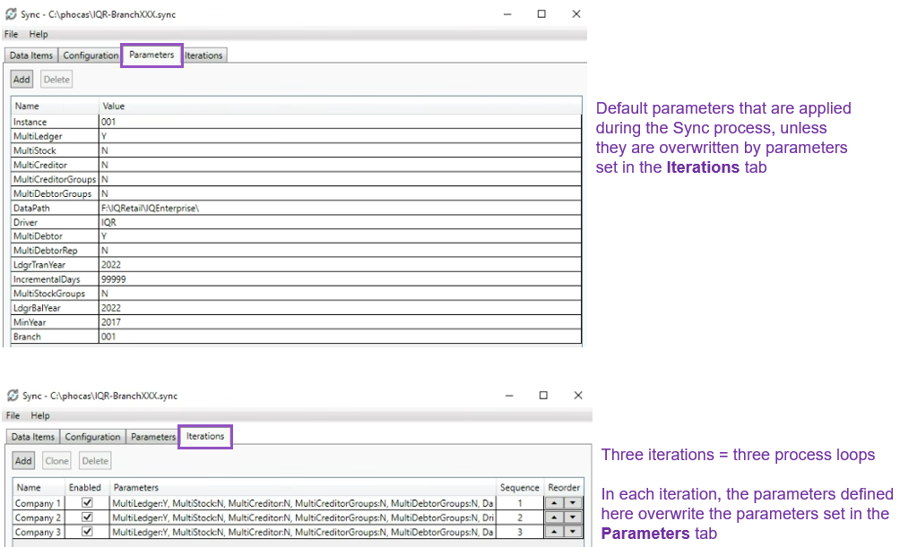Disable the Company 1 iteration checkbox
900x547 pixels.
[x=86, y=503]
